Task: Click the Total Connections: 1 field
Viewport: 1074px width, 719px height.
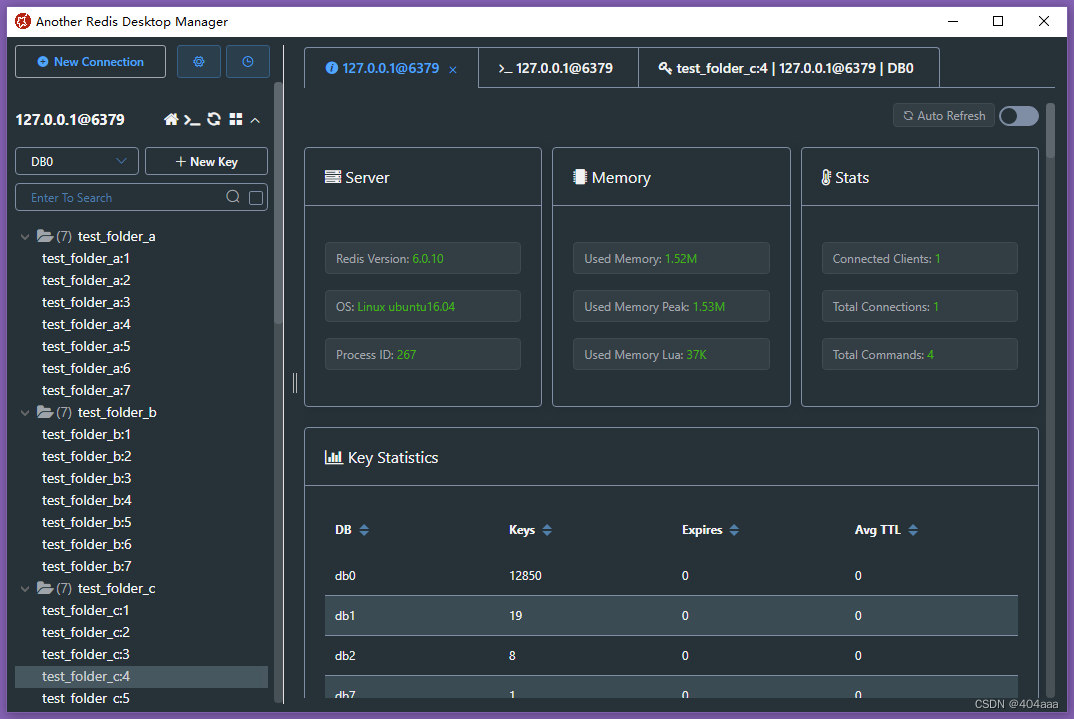Action: coord(920,307)
